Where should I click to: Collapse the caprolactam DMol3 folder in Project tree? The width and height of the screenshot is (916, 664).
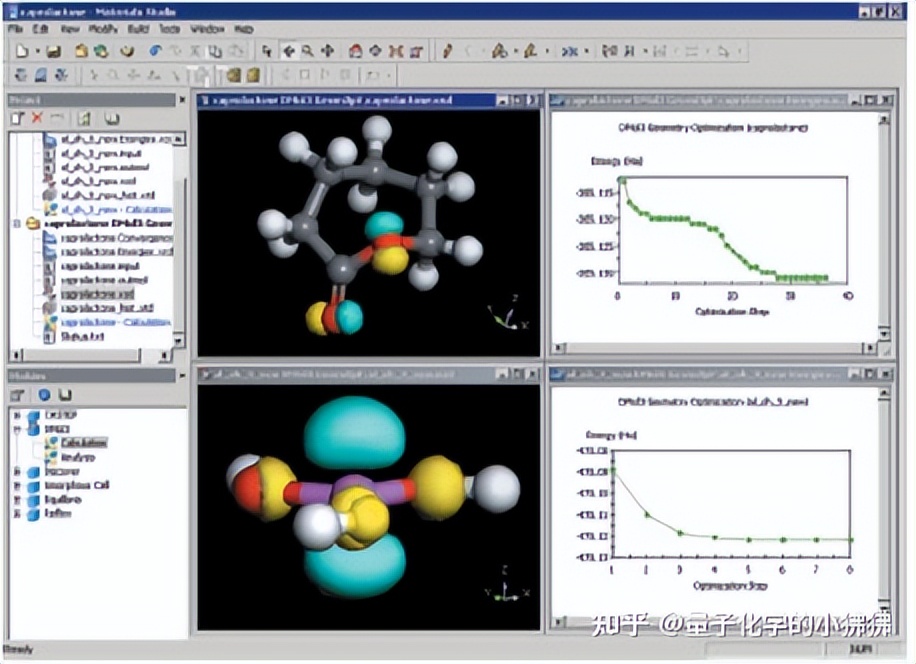coord(17,224)
